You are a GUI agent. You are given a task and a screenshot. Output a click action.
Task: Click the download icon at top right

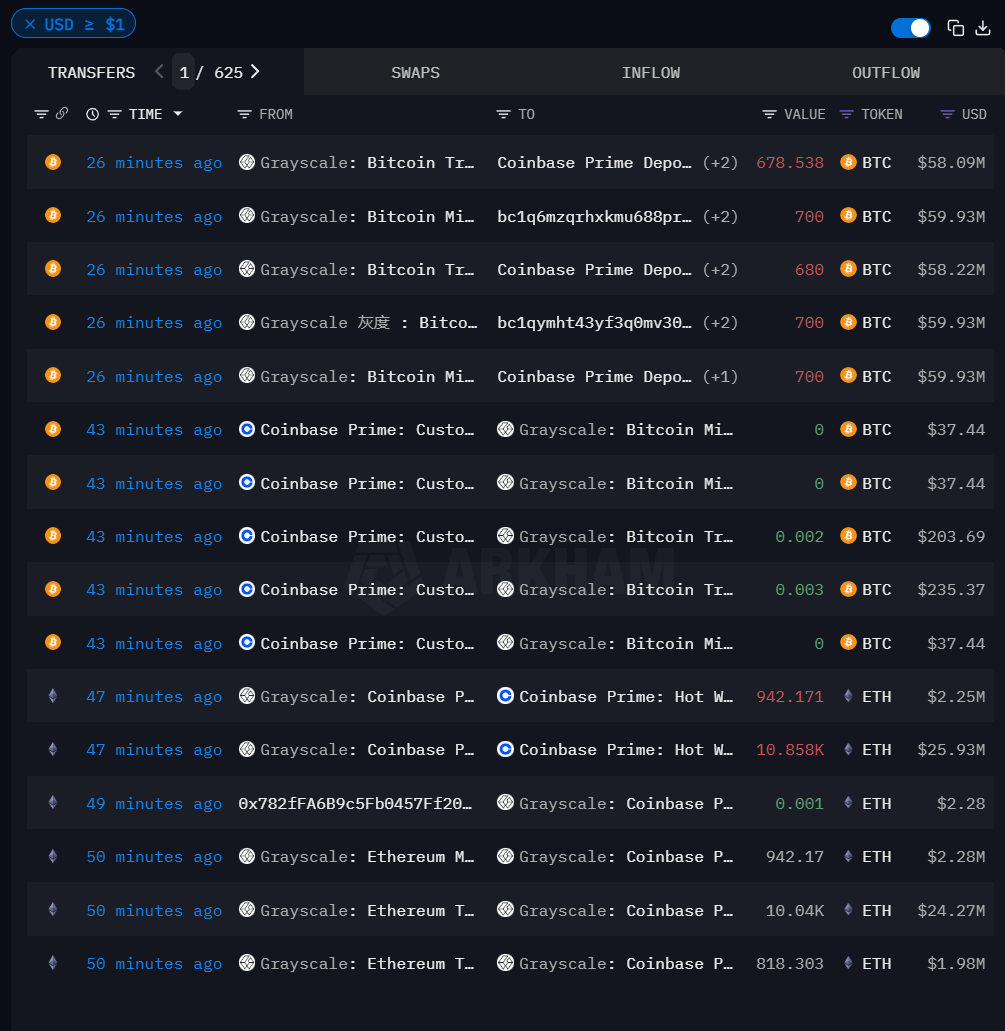(x=984, y=27)
